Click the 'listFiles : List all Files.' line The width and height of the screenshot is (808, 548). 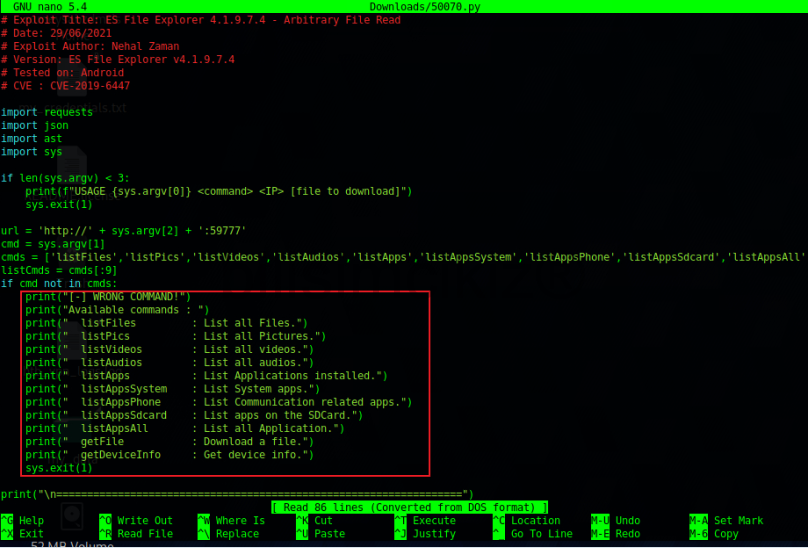(x=166, y=323)
